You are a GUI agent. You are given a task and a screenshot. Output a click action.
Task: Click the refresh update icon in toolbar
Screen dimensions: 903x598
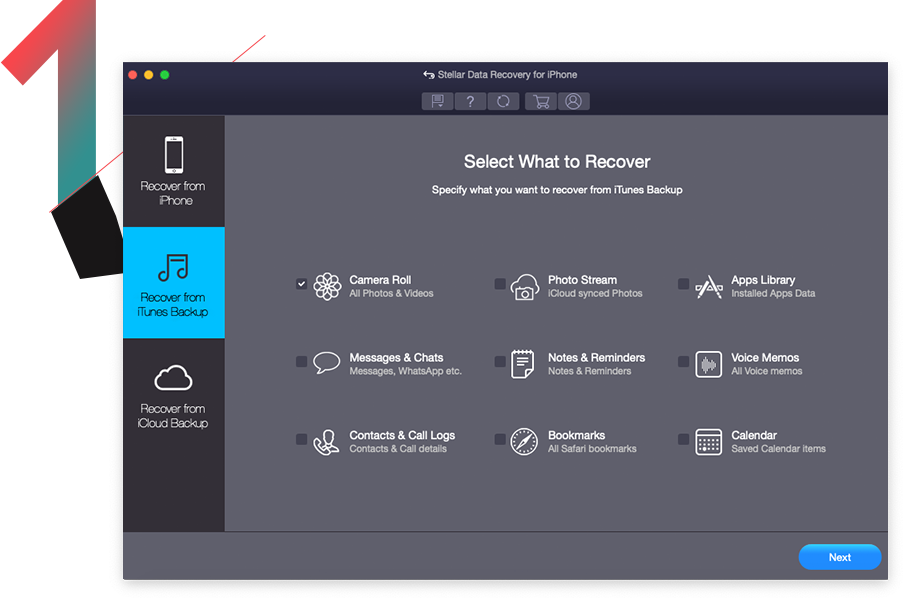coord(503,101)
